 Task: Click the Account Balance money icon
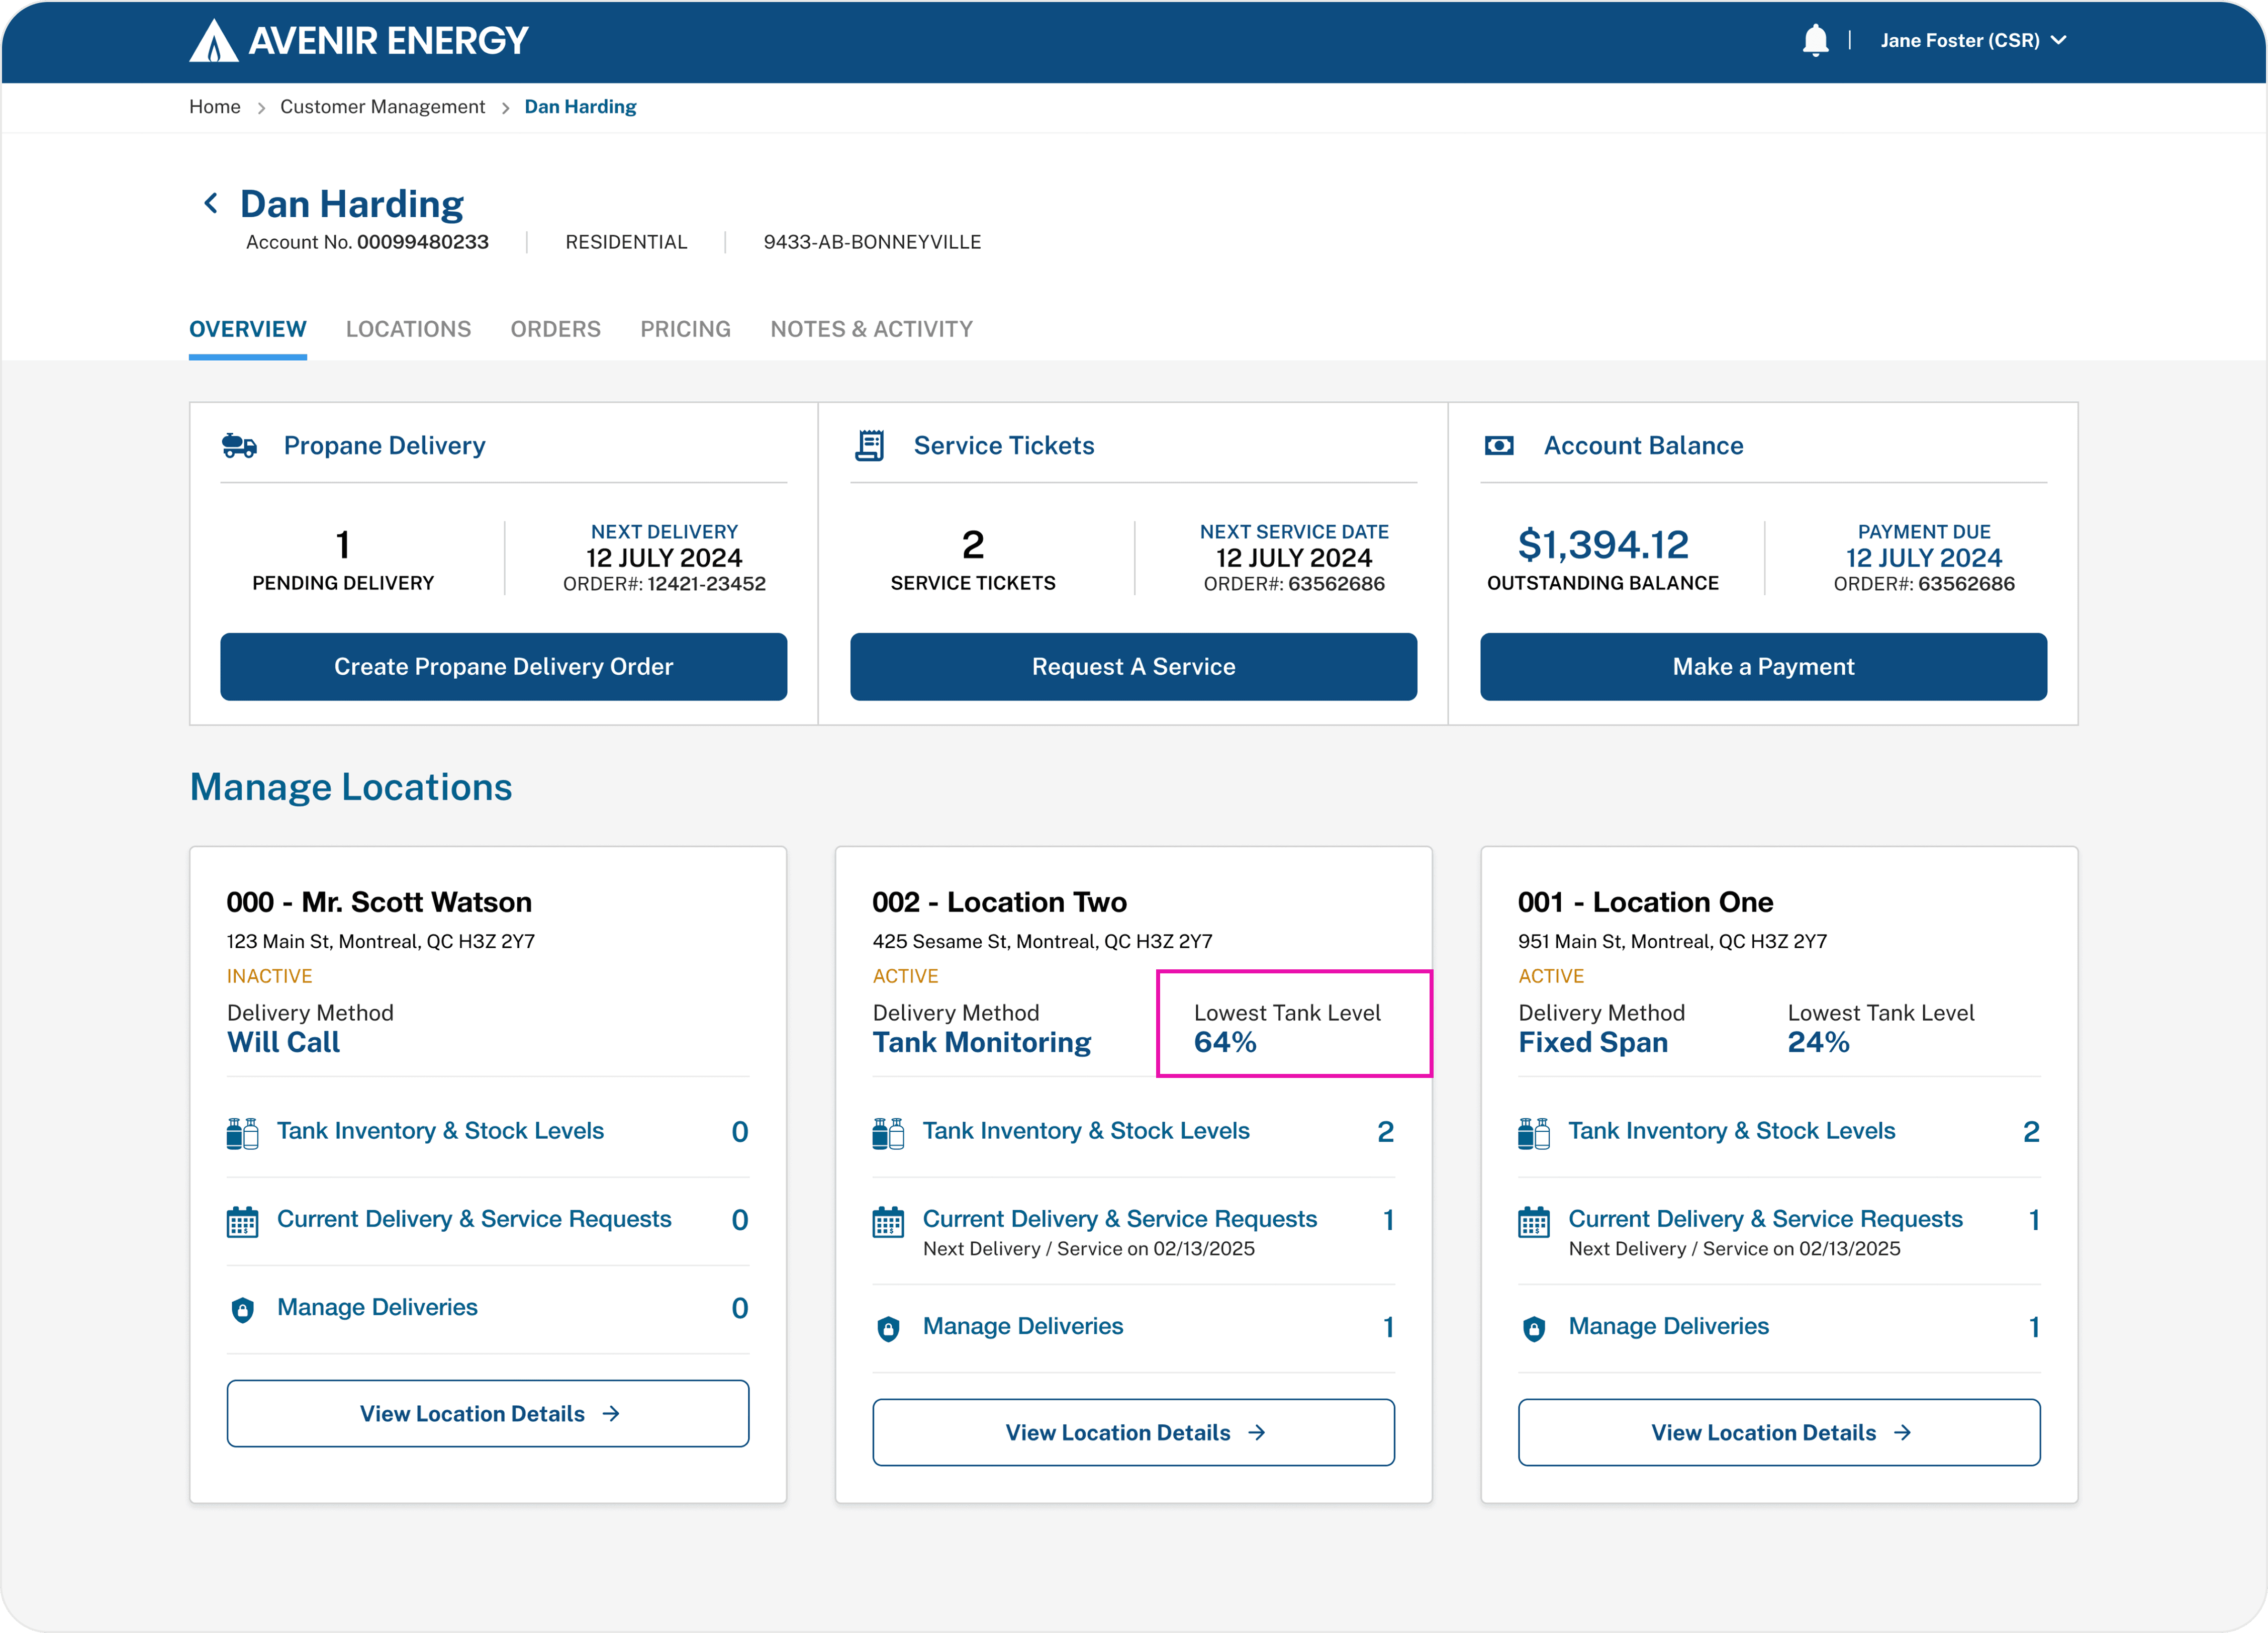click(x=1499, y=446)
